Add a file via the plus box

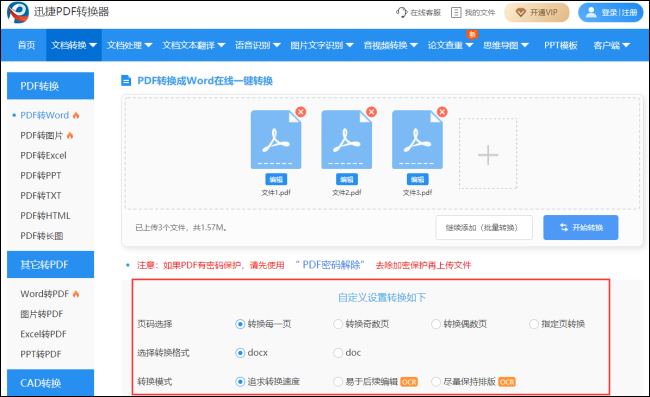488,154
